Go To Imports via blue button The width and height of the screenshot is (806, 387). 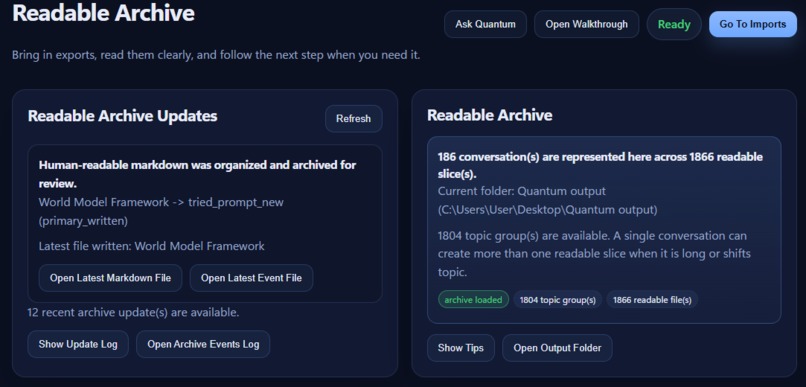[x=753, y=24]
